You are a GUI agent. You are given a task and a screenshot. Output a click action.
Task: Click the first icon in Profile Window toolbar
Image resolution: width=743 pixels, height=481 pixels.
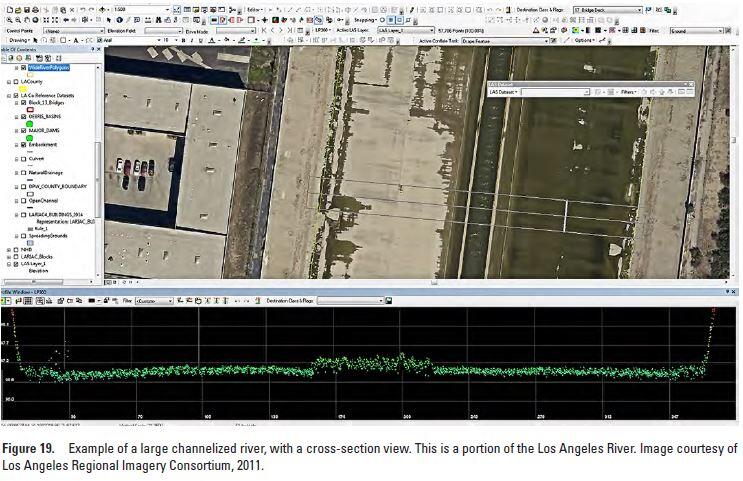pos(5,300)
